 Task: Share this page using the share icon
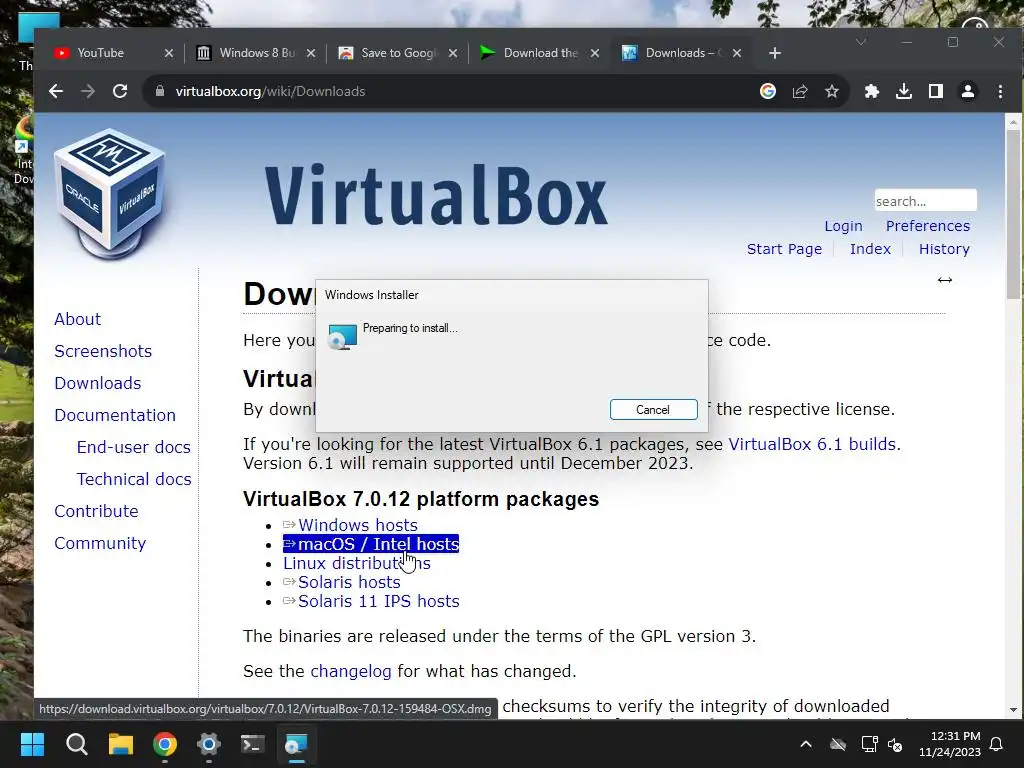[x=800, y=91]
